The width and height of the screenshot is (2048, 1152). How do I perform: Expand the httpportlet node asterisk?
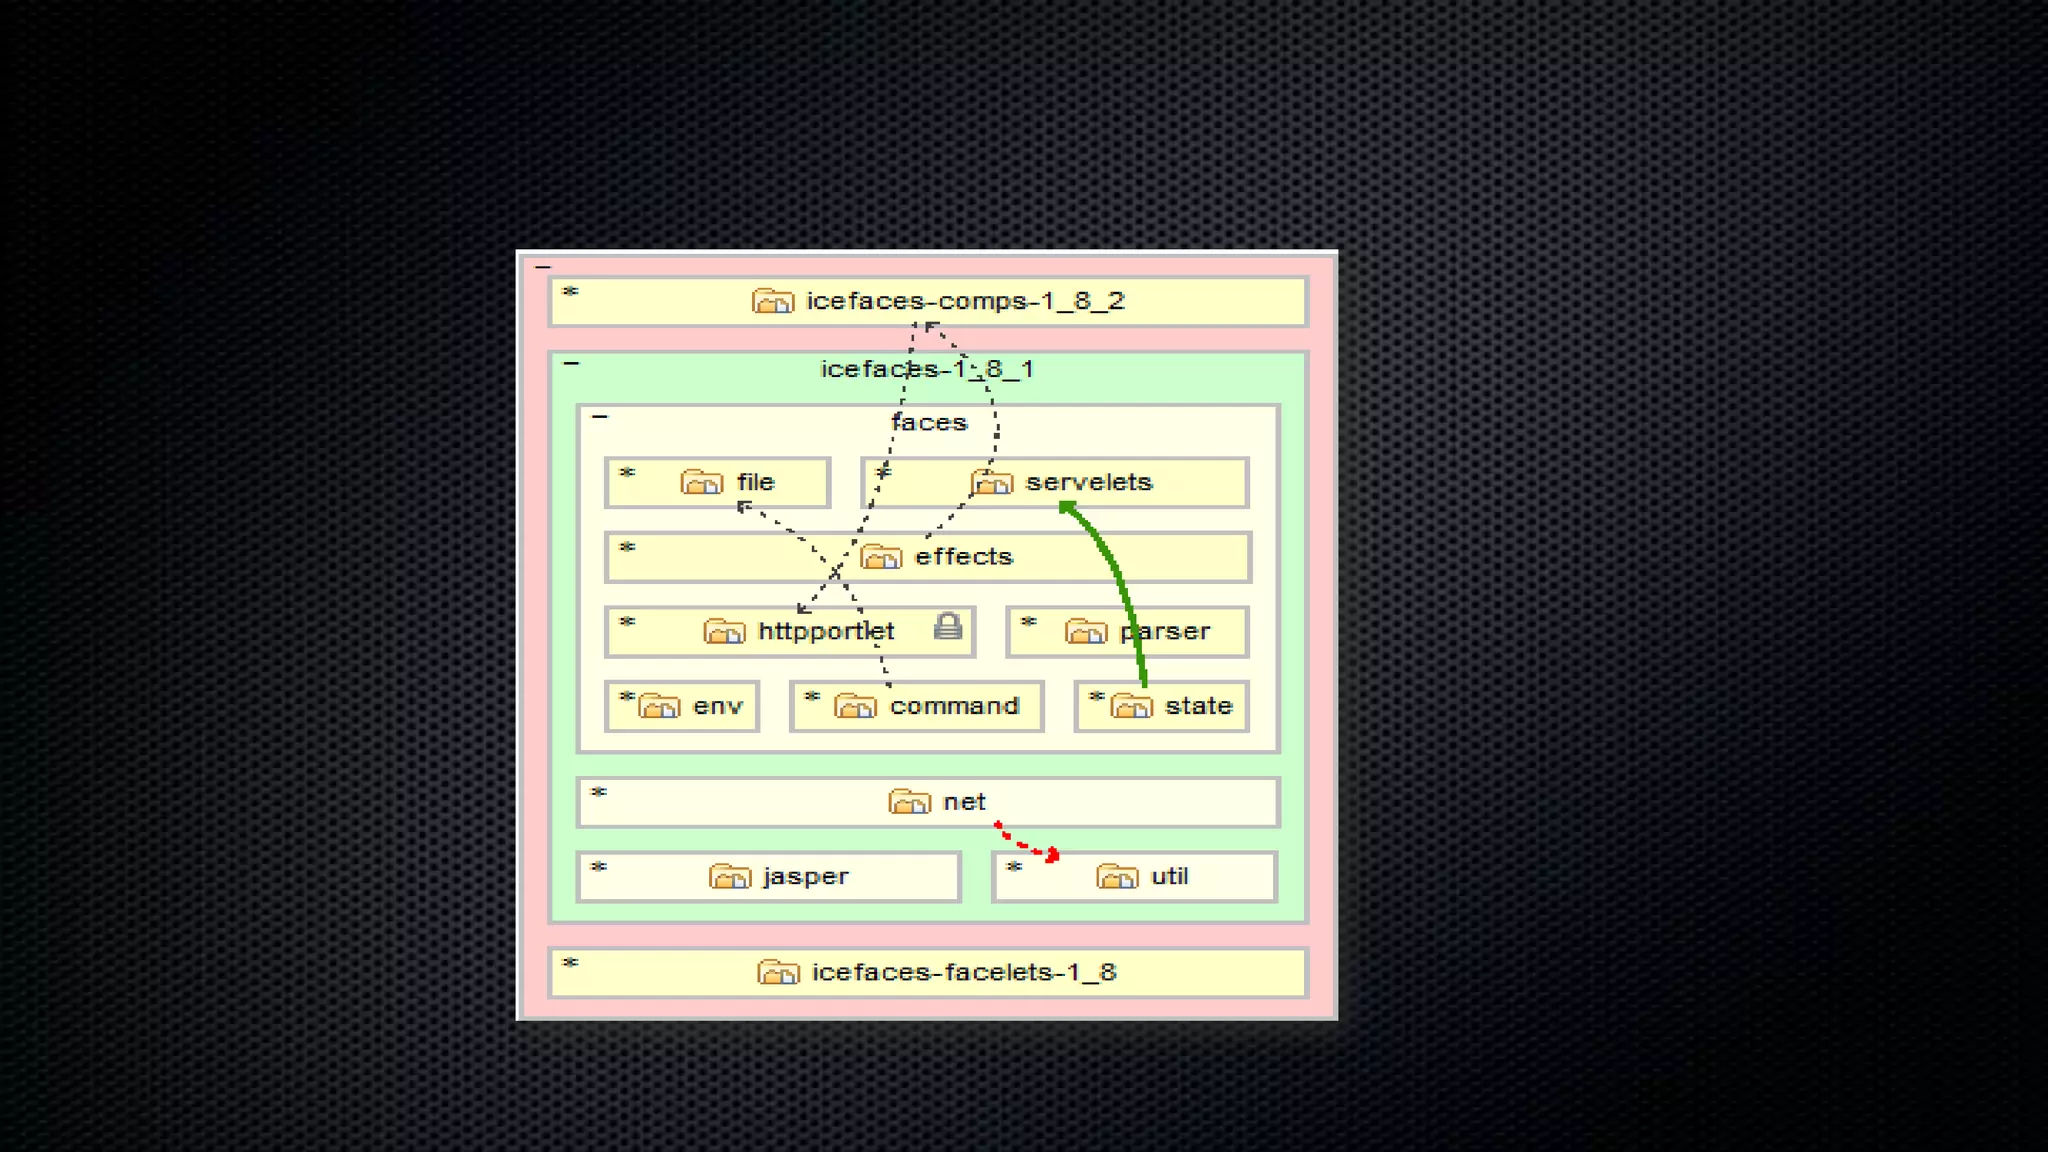(627, 623)
